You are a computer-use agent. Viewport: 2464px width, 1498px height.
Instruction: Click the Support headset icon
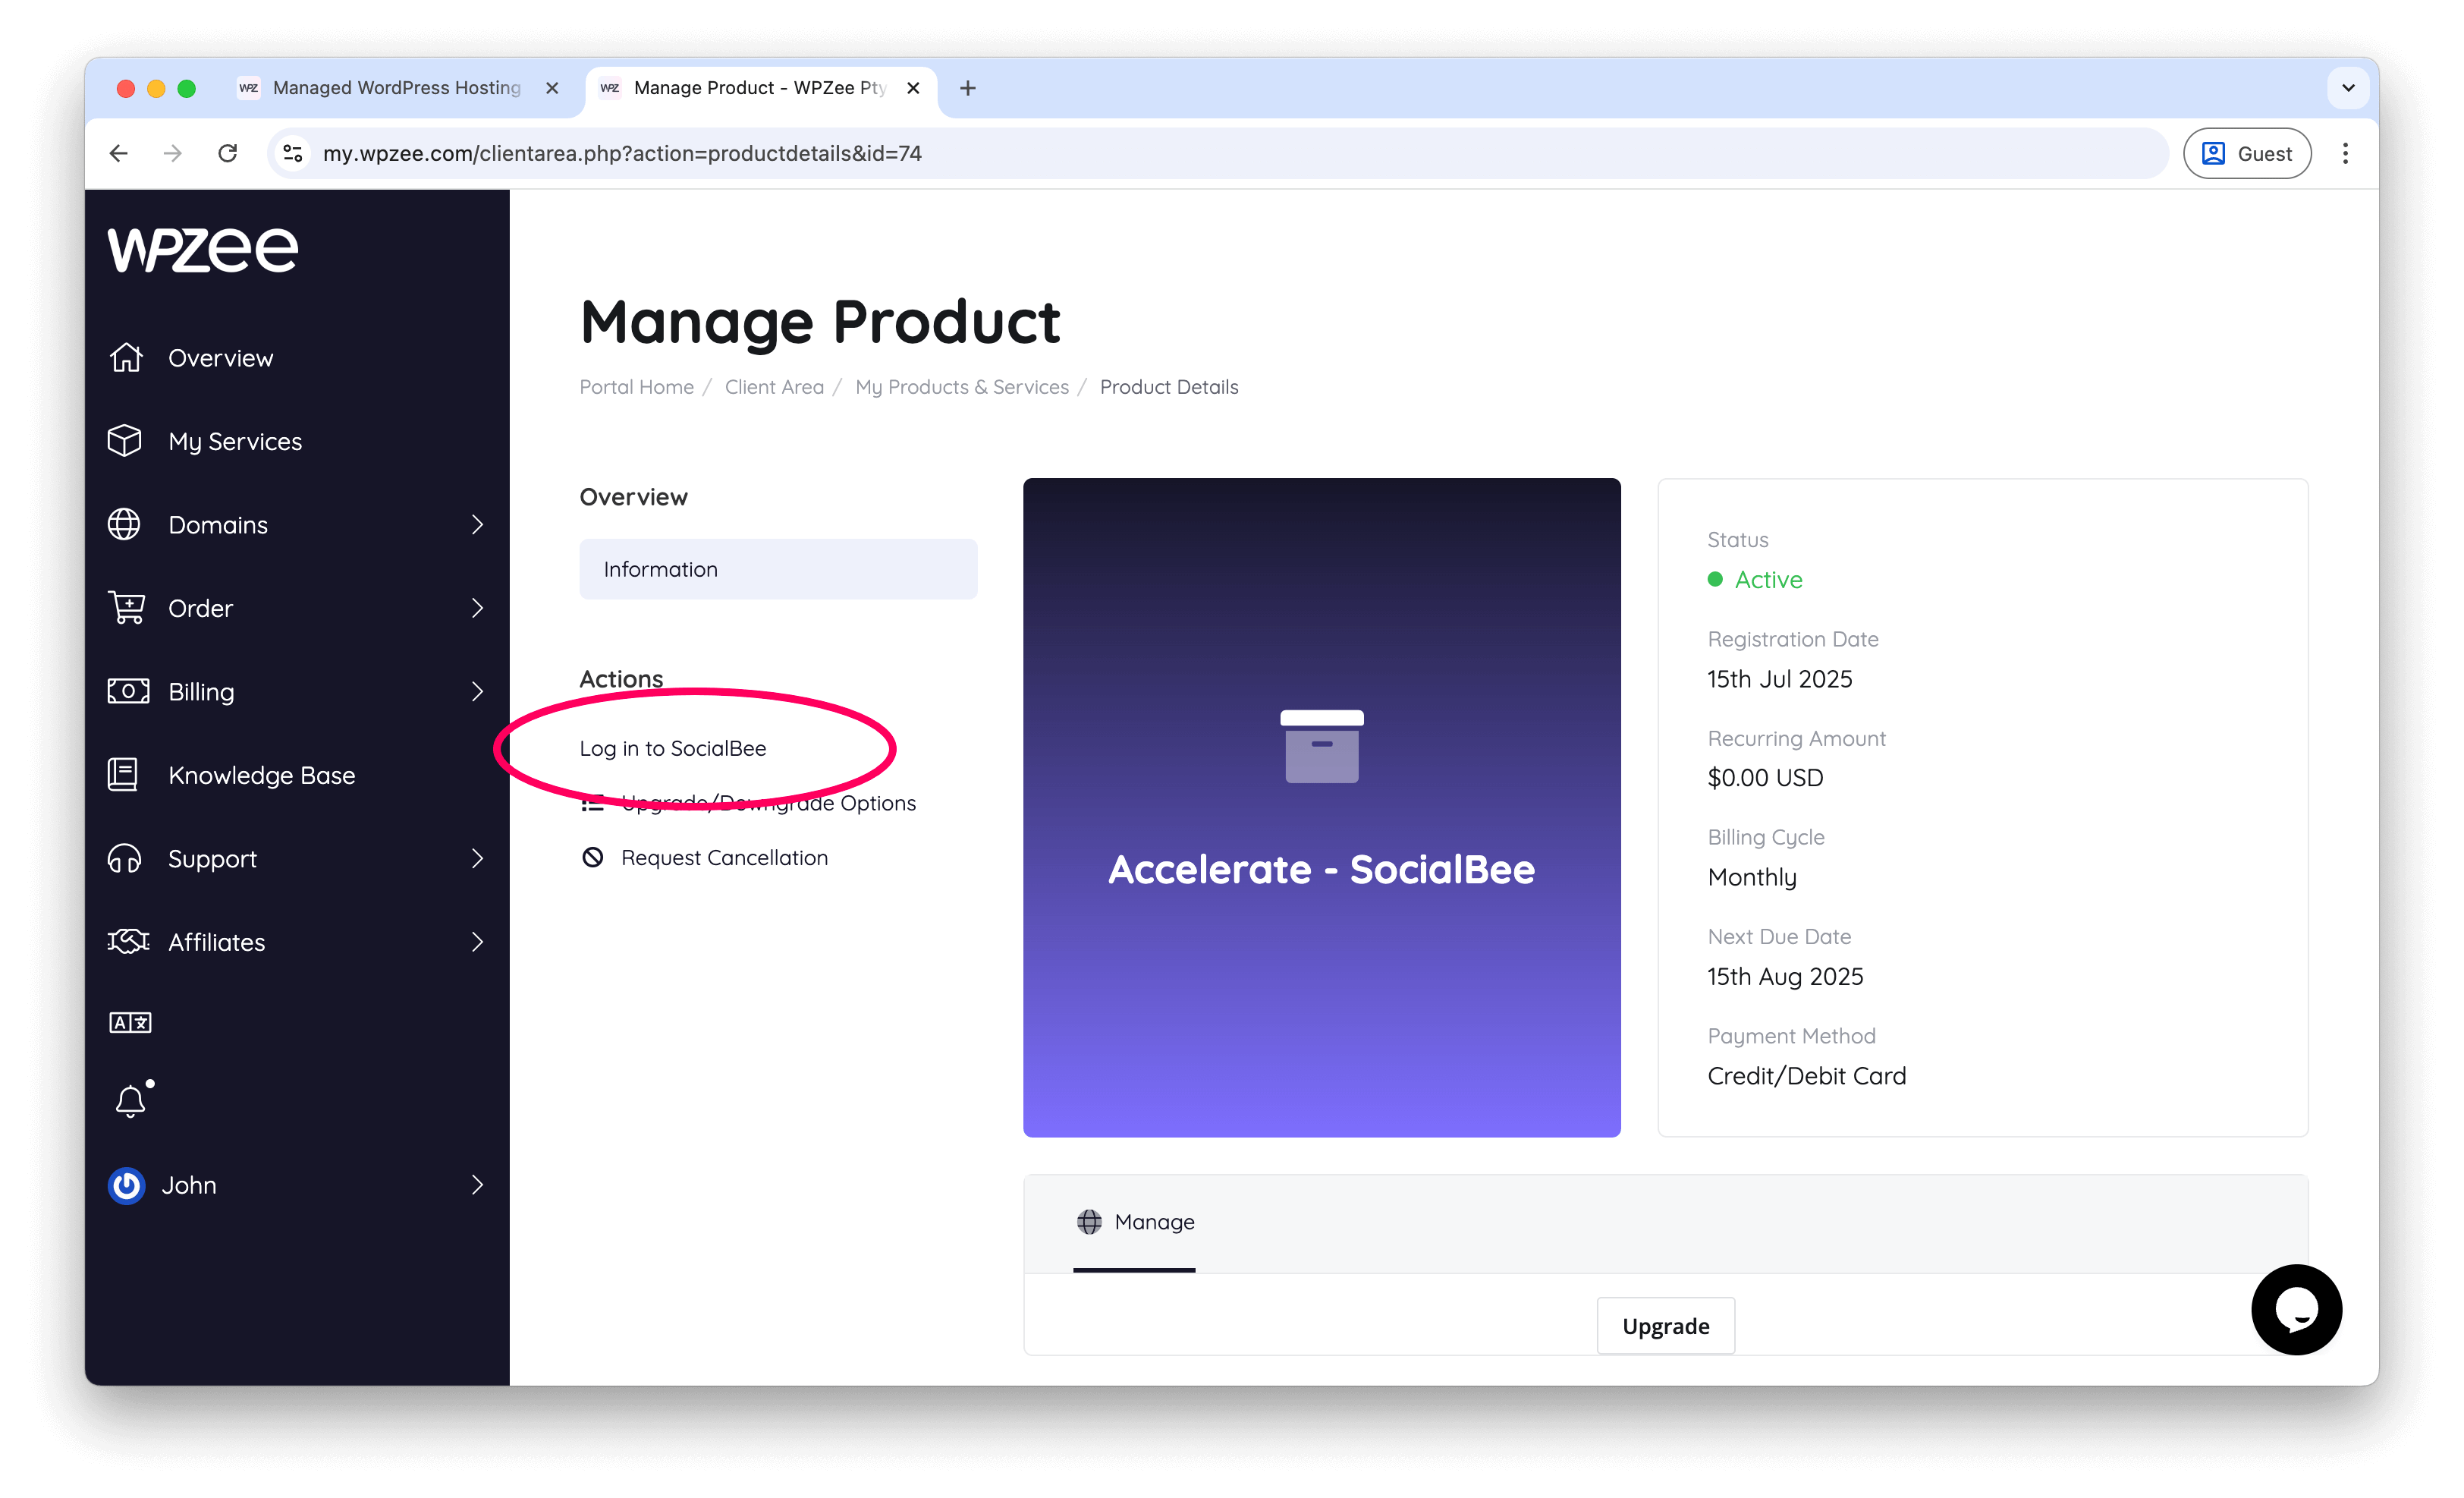(125, 858)
